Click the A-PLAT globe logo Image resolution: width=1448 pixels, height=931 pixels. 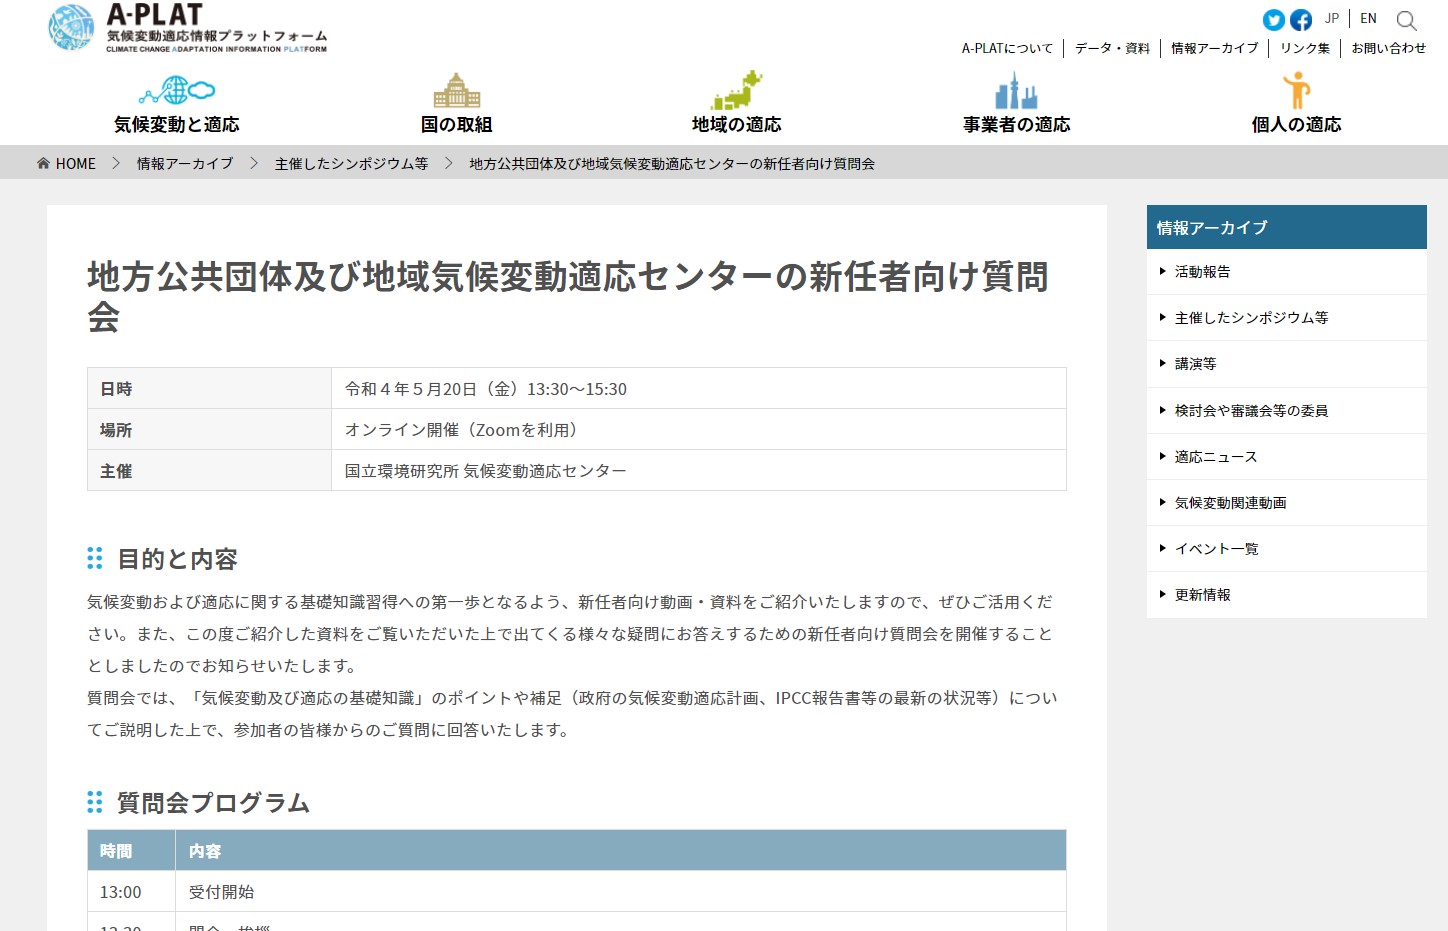[71, 28]
